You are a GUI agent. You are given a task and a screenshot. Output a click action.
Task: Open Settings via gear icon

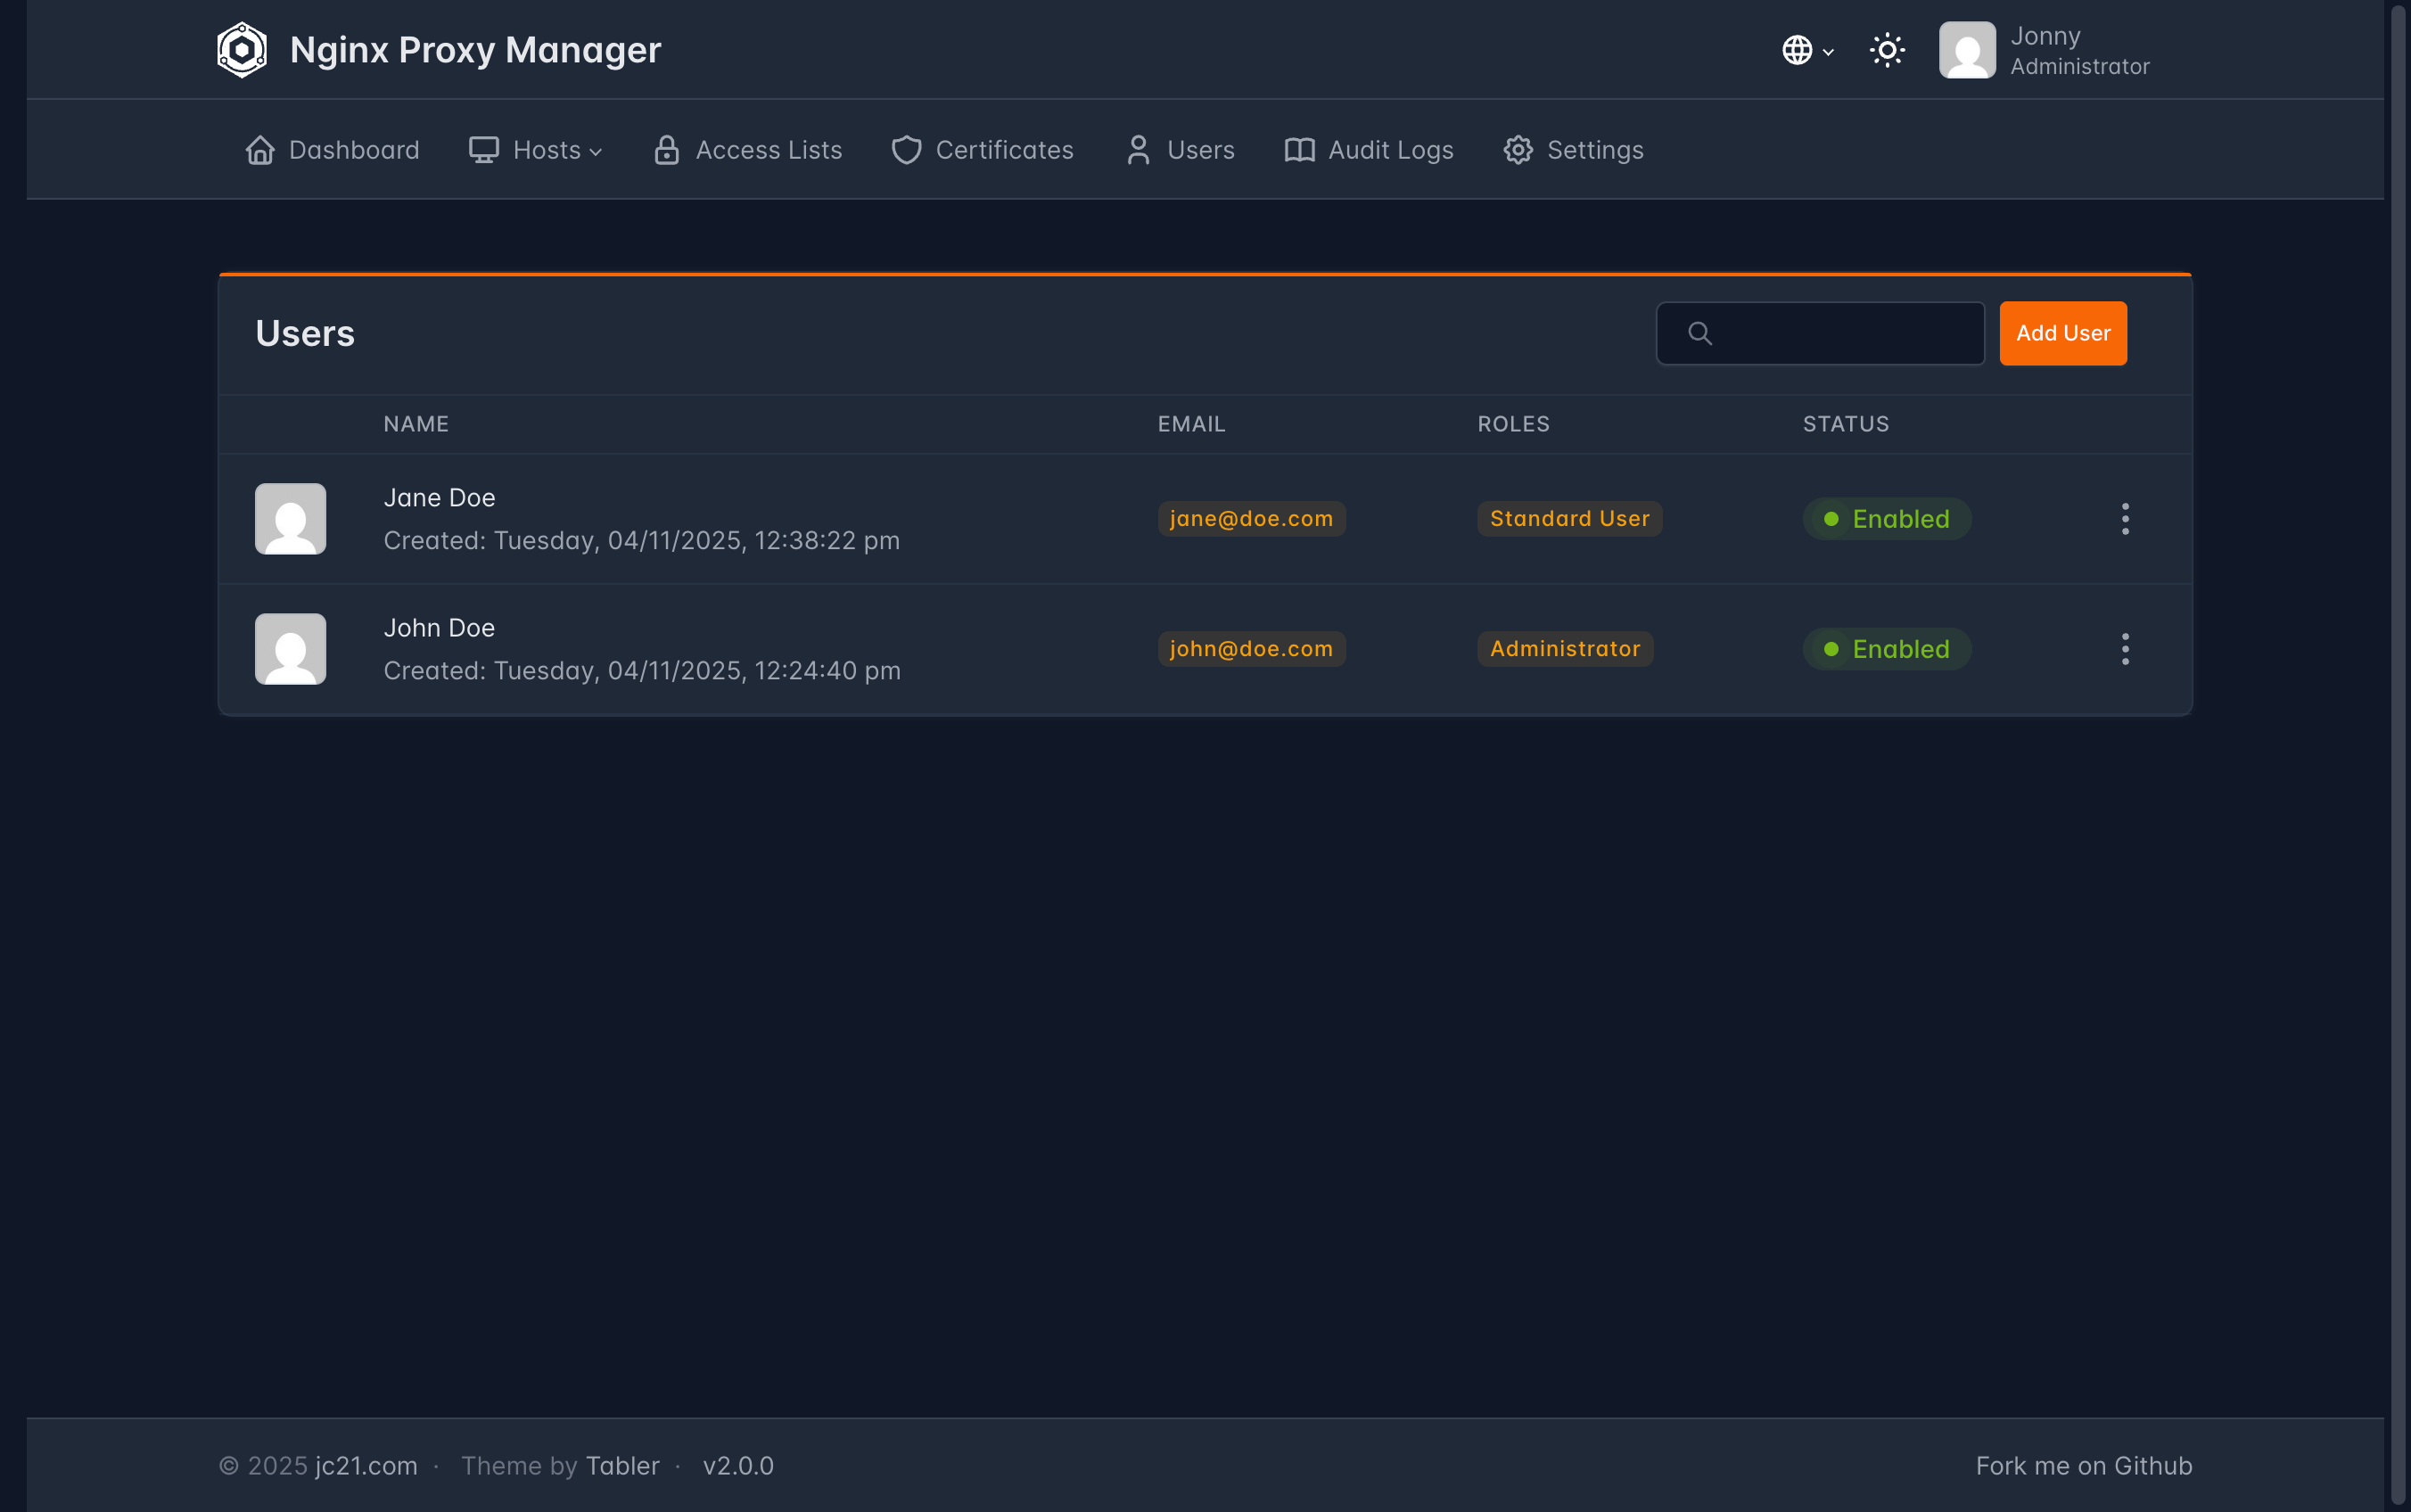pyautogui.click(x=1573, y=150)
